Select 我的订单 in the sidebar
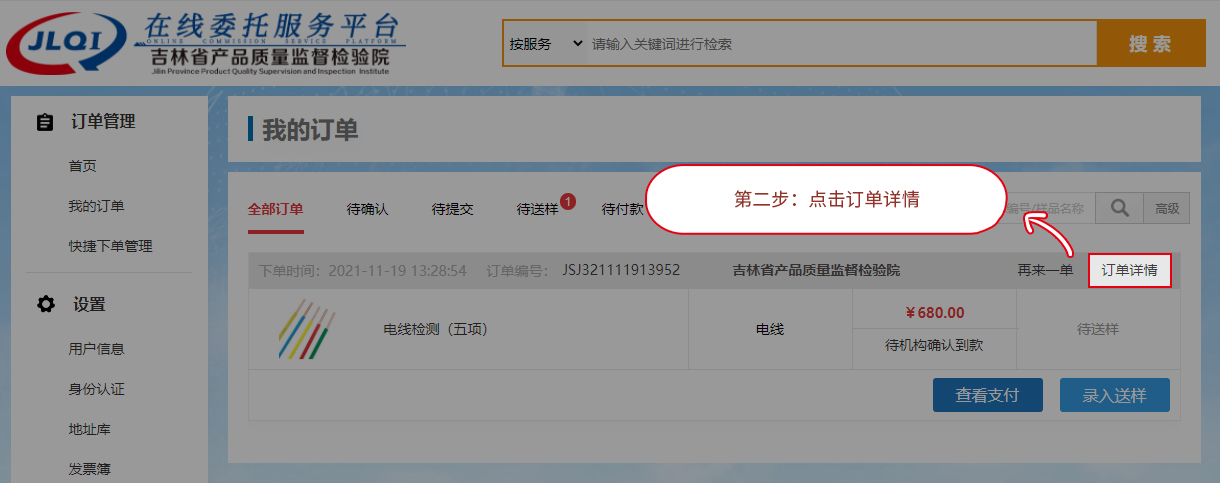The width and height of the screenshot is (1220, 483). (x=96, y=206)
